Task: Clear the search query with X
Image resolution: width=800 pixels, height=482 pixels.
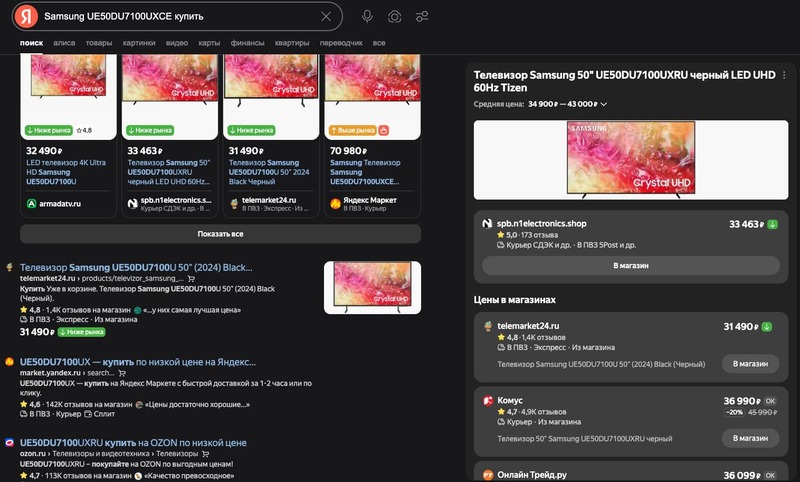Action: tap(326, 16)
